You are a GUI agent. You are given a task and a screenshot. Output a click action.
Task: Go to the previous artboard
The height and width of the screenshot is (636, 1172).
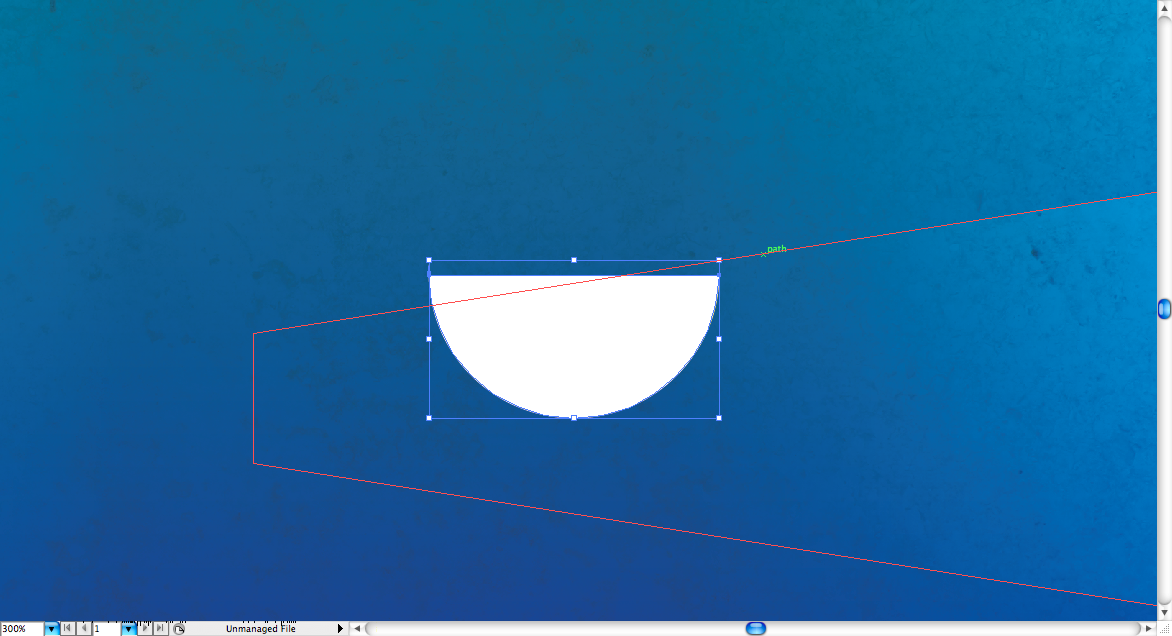(83, 629)
